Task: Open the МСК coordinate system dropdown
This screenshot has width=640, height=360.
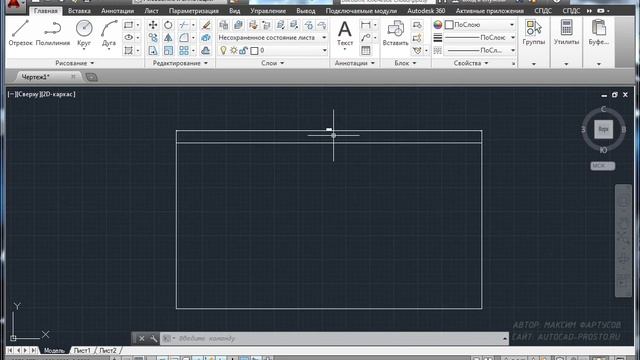Action: [602, 166]
